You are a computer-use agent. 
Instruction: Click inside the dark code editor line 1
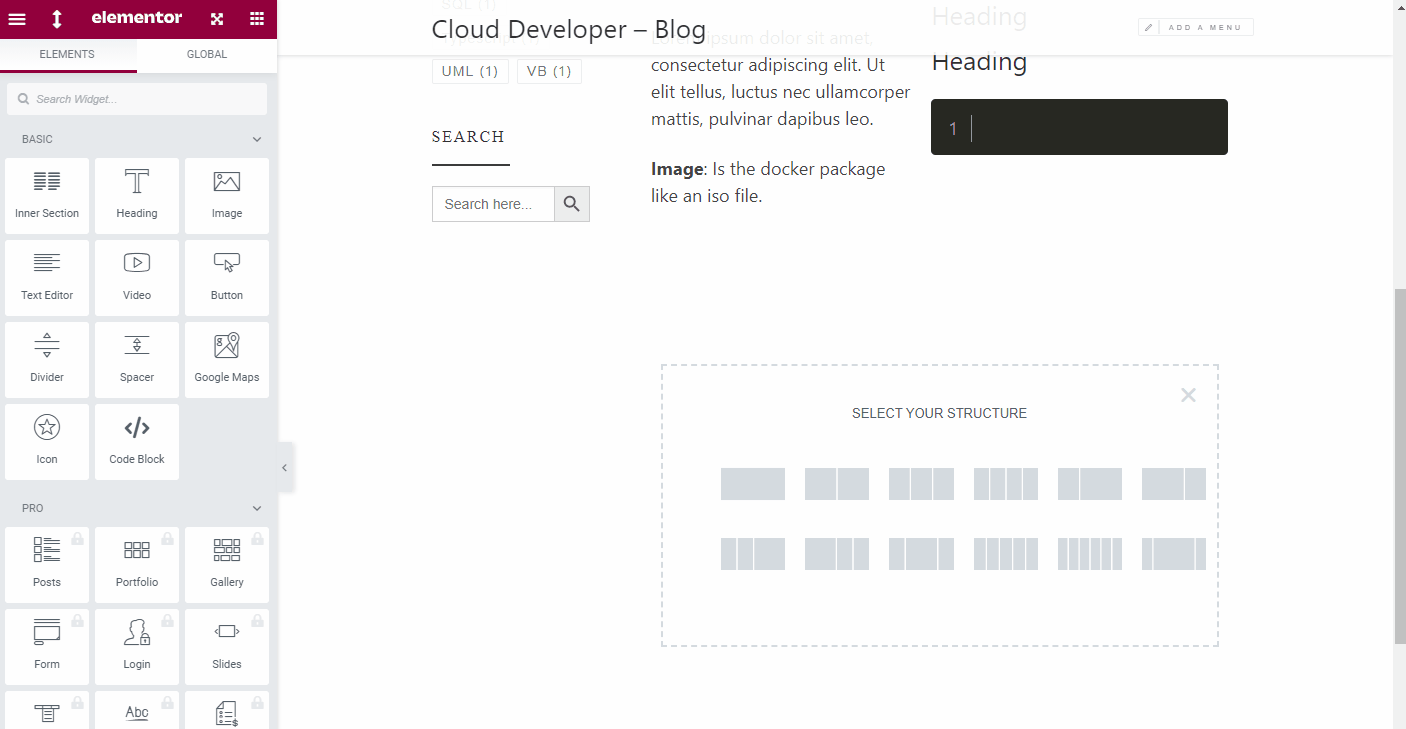(1079, 127)
